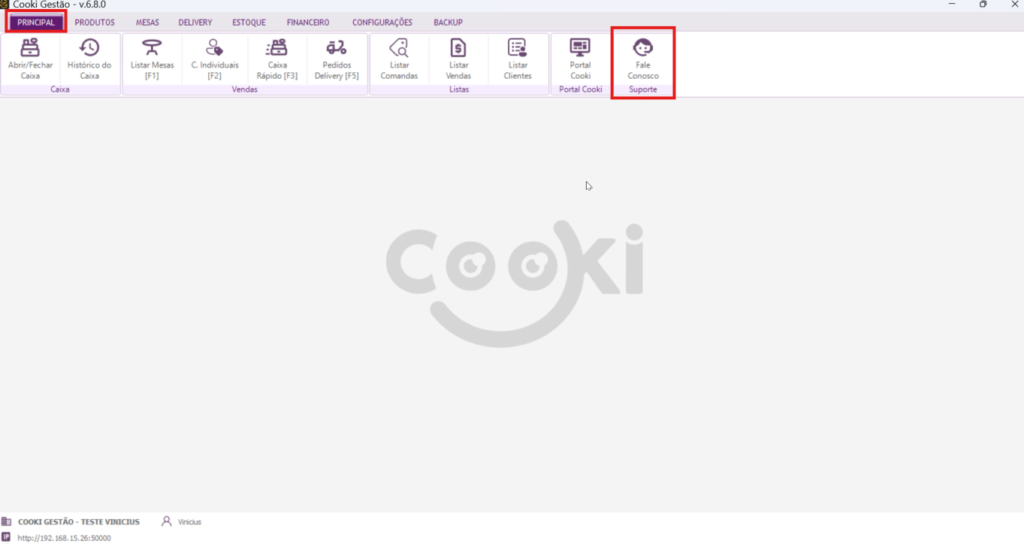Open the PRODUTOS tab

(95, 22)
